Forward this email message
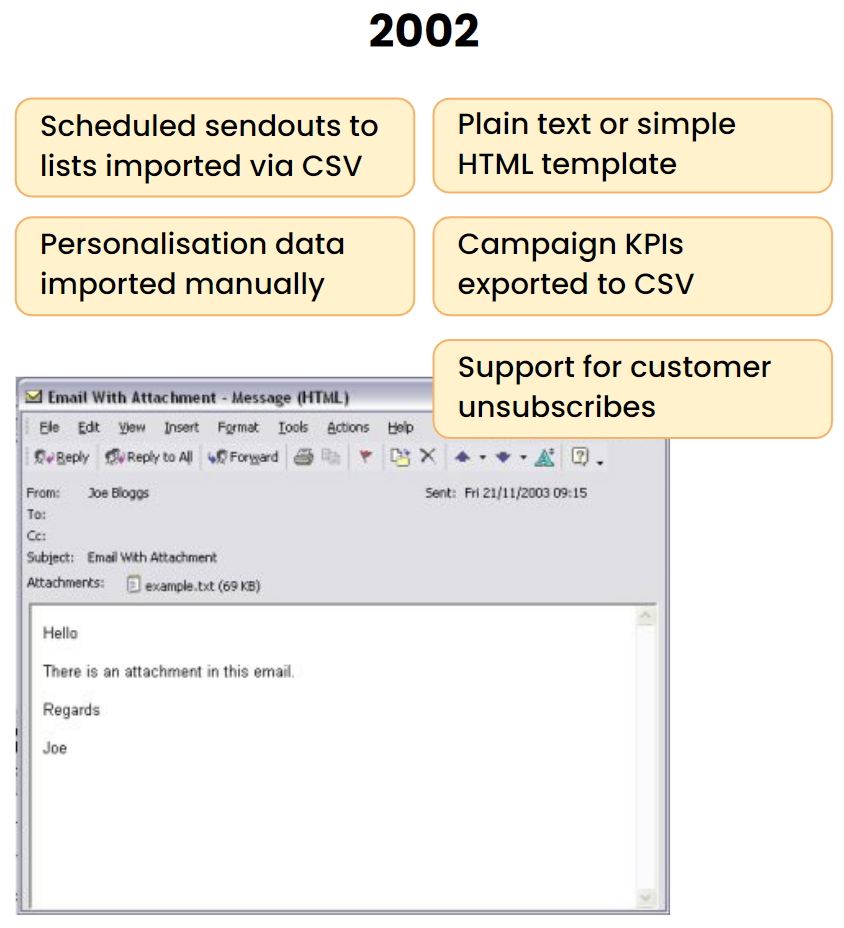The width and height of the screenshot is (844, 928). (x=243, y=457)
